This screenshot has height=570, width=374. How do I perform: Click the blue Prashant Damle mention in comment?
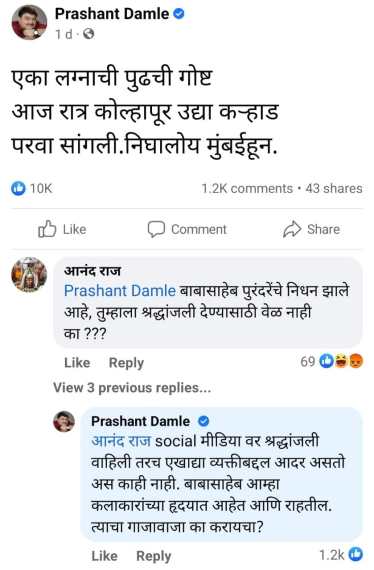[x=120, y=291]
